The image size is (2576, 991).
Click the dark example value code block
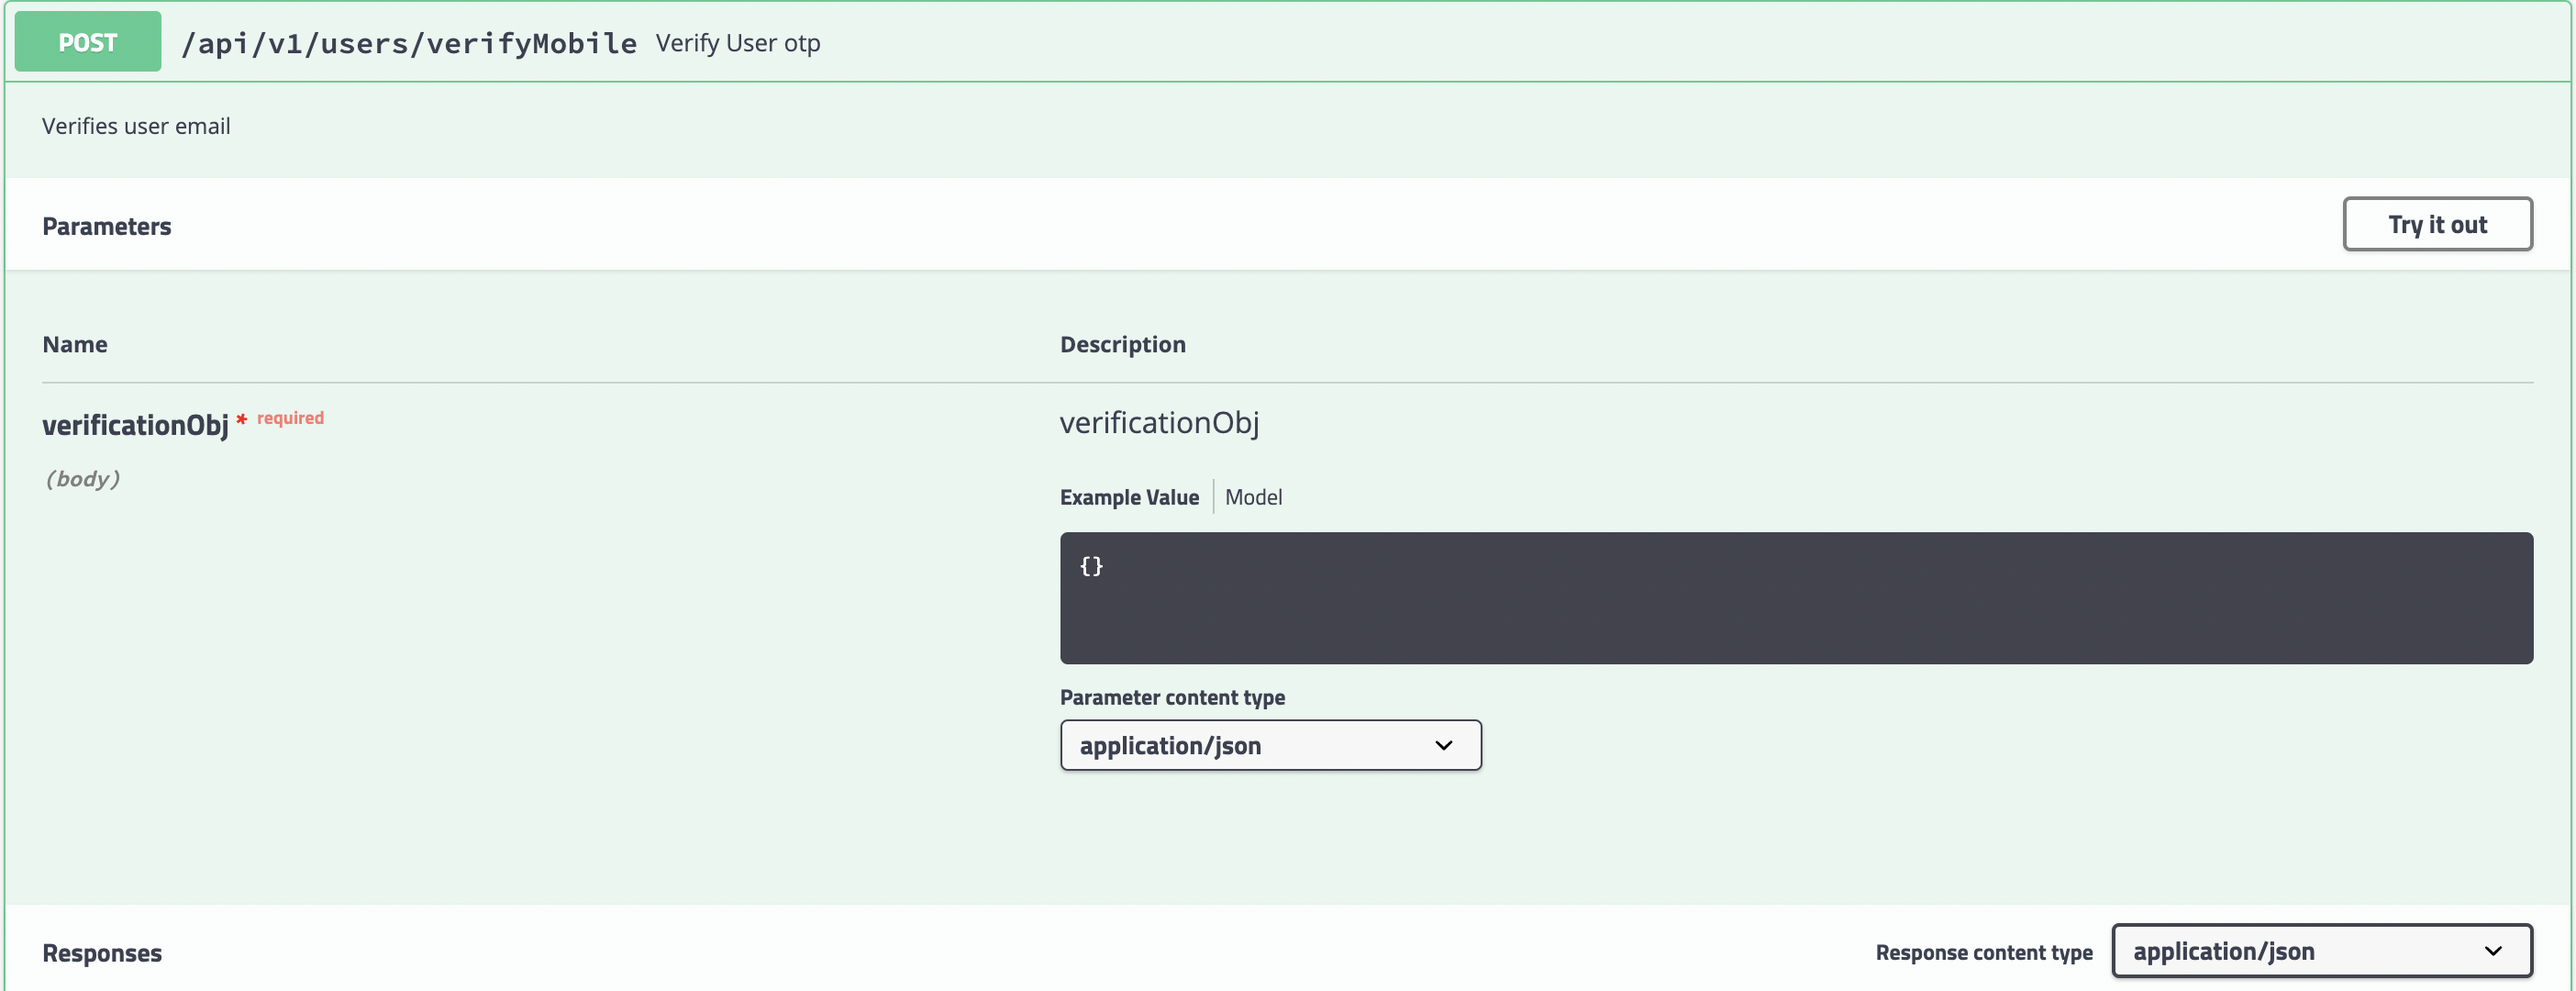pos(1796,598)
